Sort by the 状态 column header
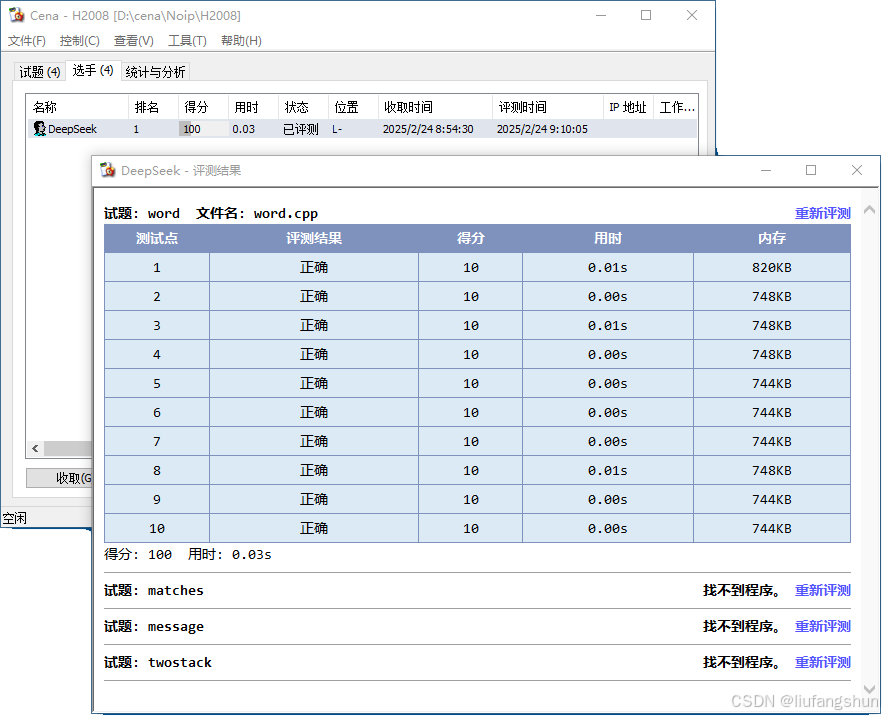 tap(303, 107)
